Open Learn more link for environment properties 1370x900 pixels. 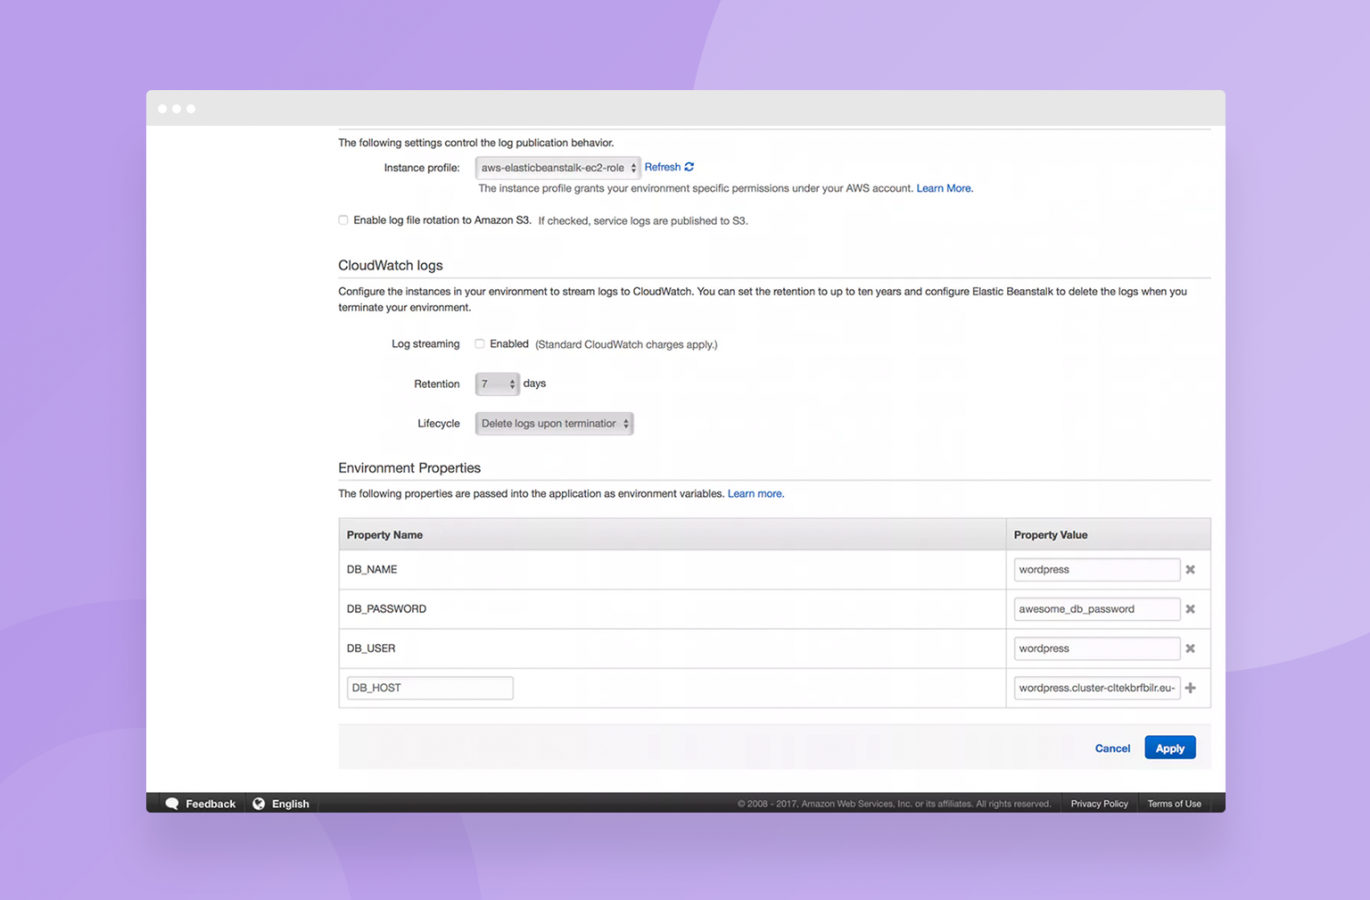[x=755, y=494]
